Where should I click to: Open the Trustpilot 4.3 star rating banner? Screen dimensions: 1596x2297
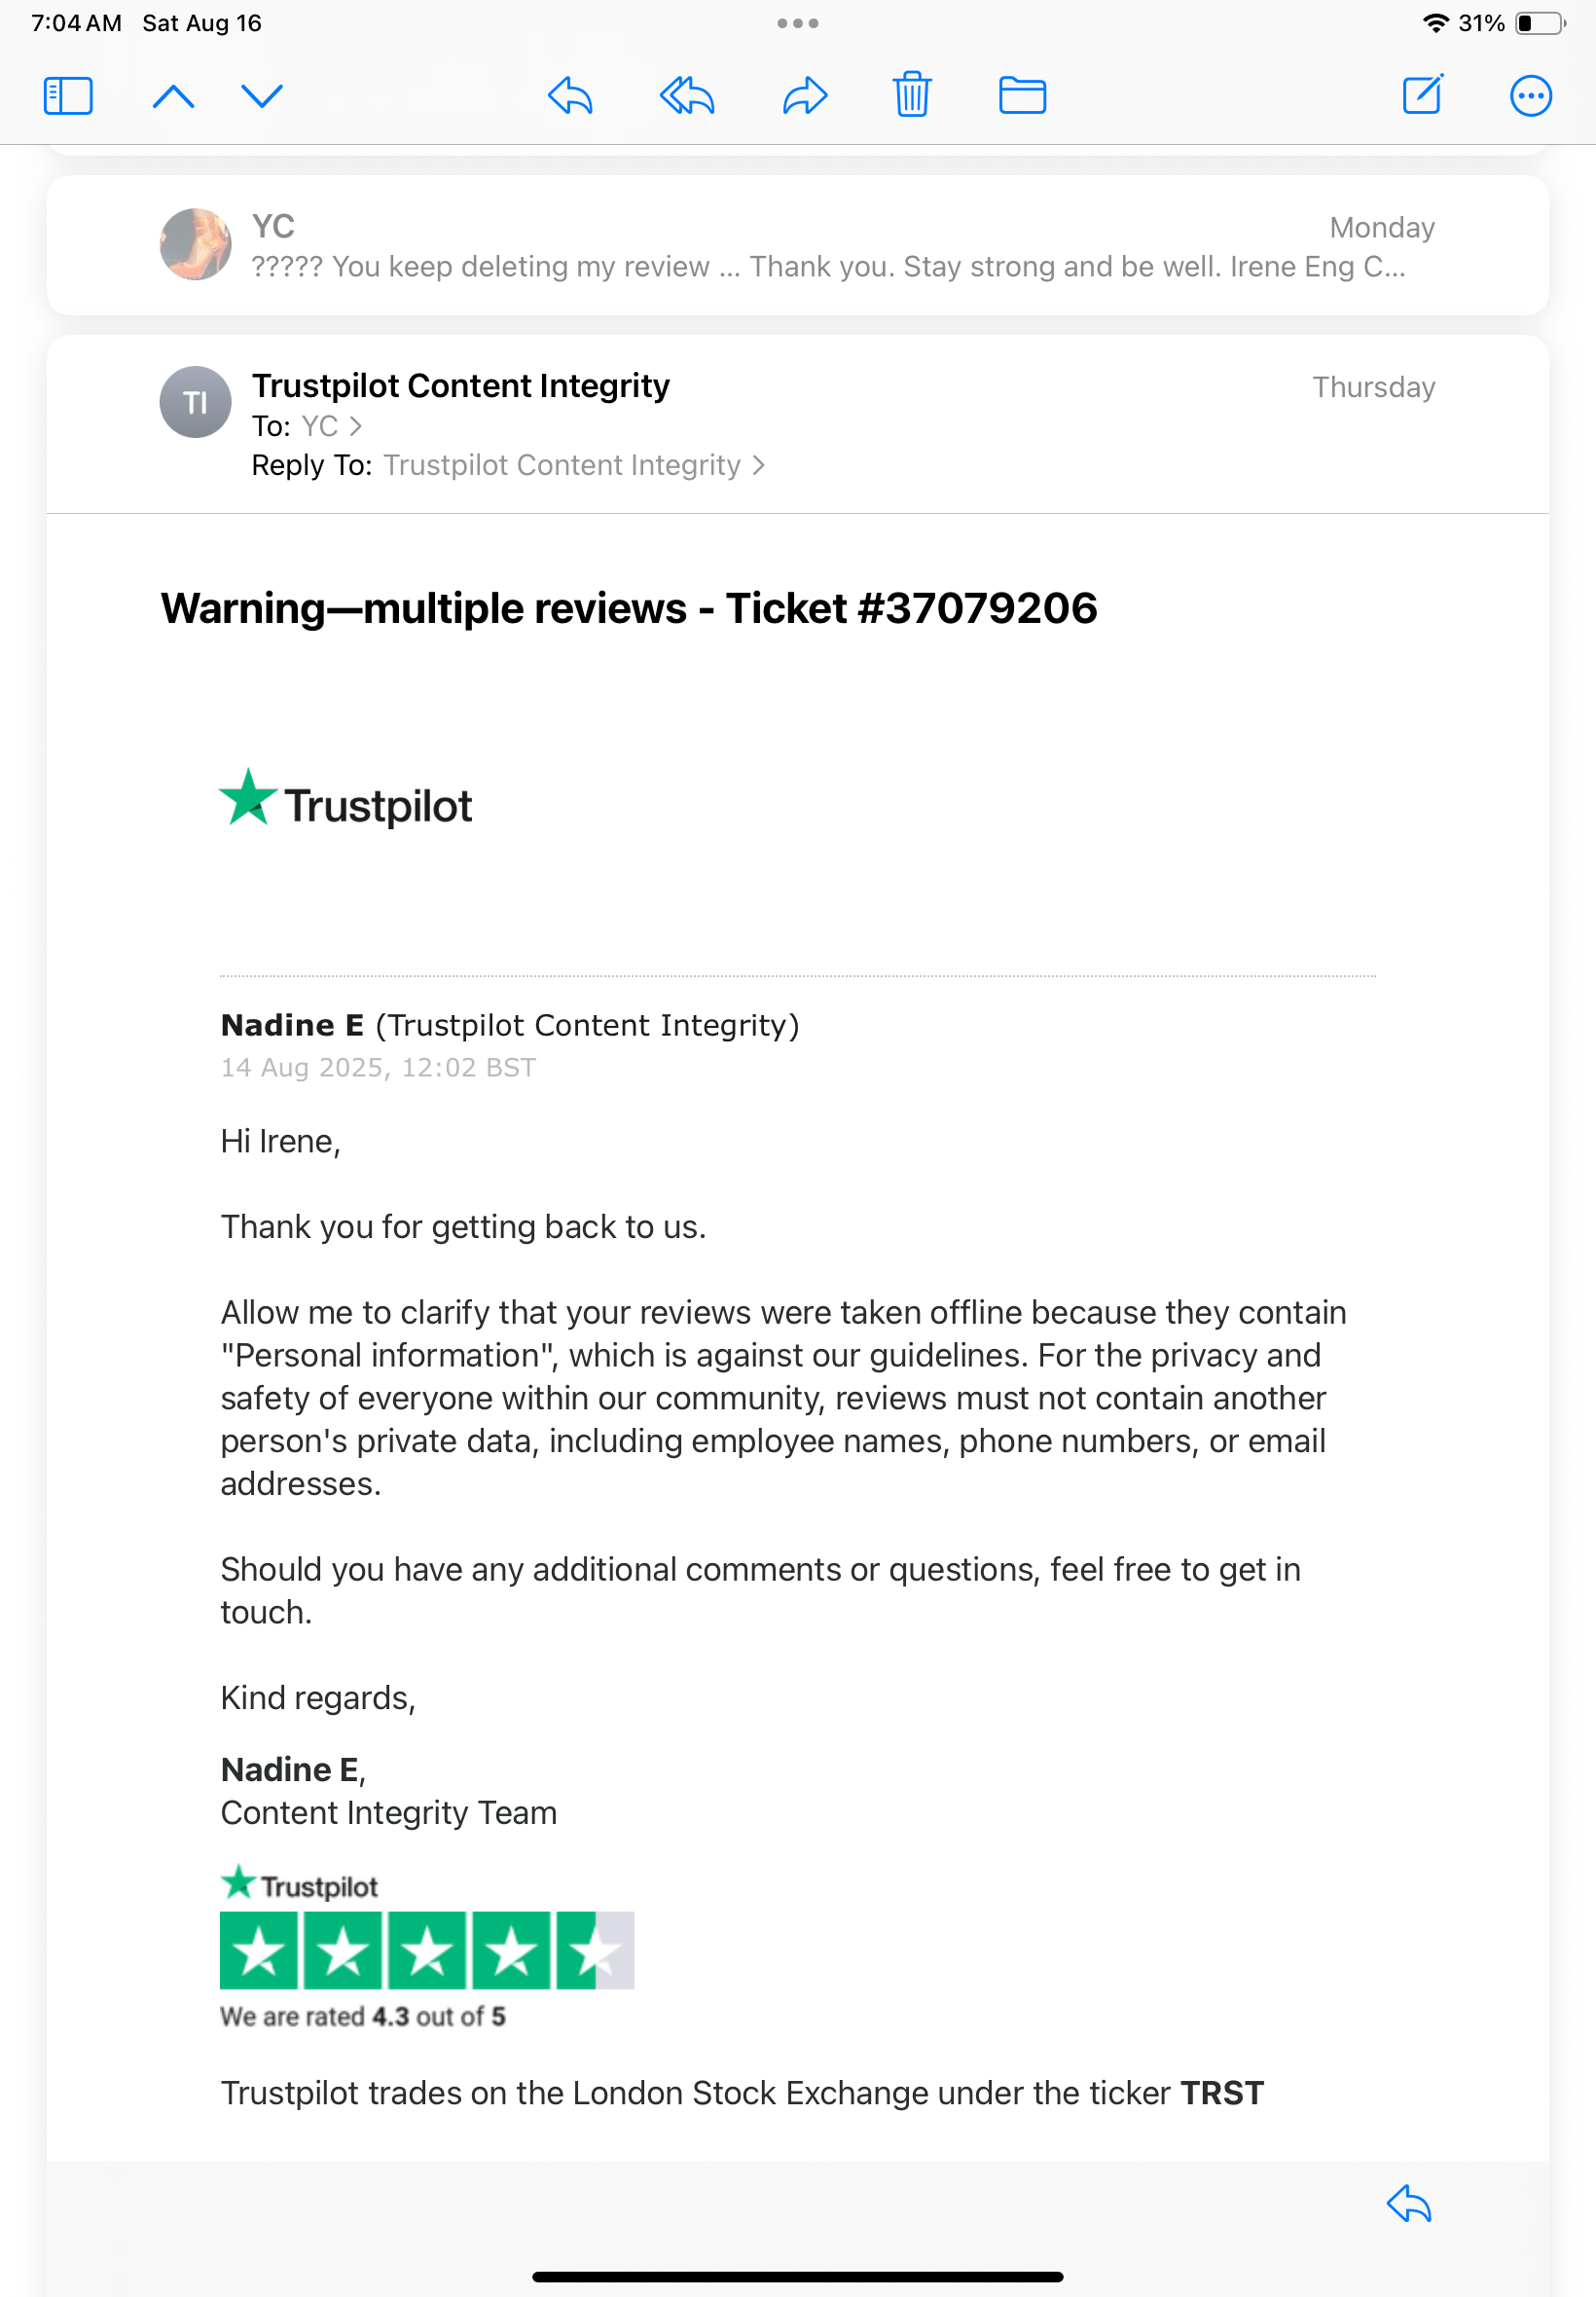(x=426, y=1949)
